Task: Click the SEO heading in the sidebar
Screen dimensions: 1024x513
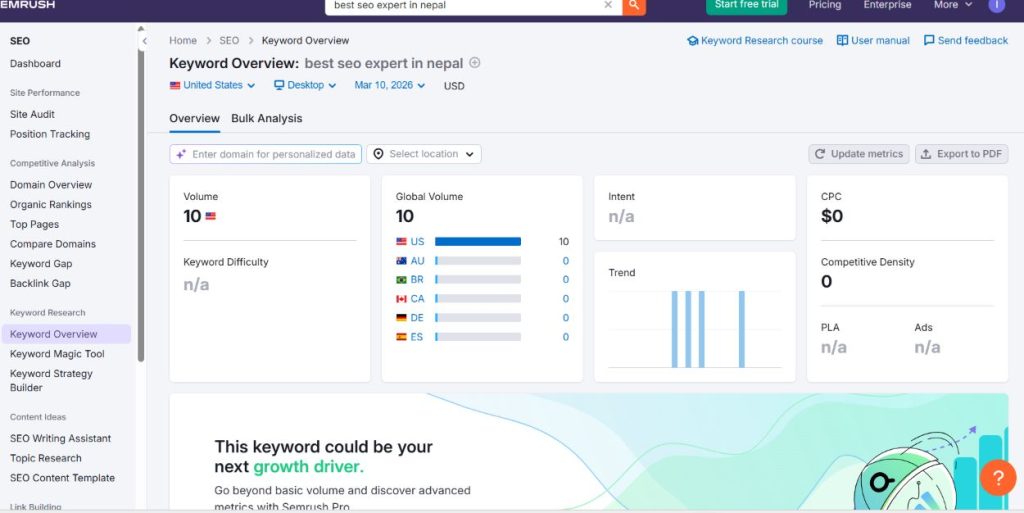Action: click(20, 40)
